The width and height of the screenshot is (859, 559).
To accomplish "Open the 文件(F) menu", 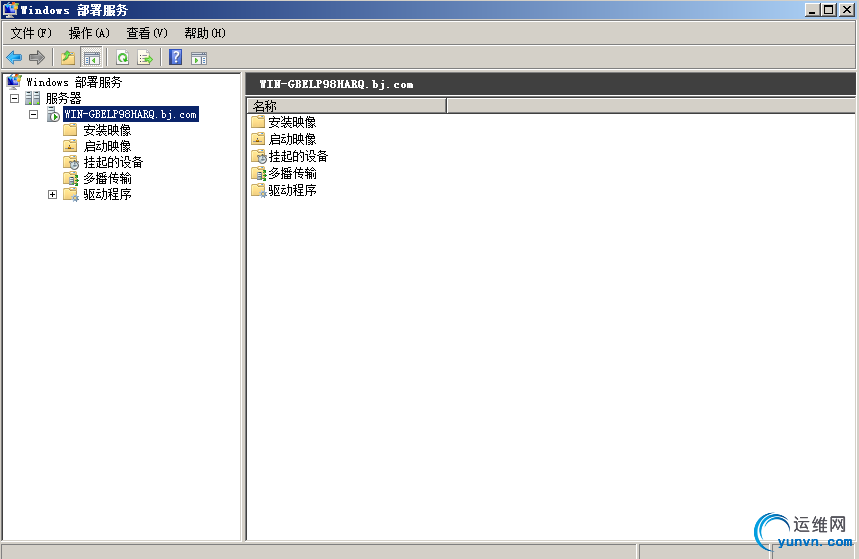I will [x=31, y=33].
